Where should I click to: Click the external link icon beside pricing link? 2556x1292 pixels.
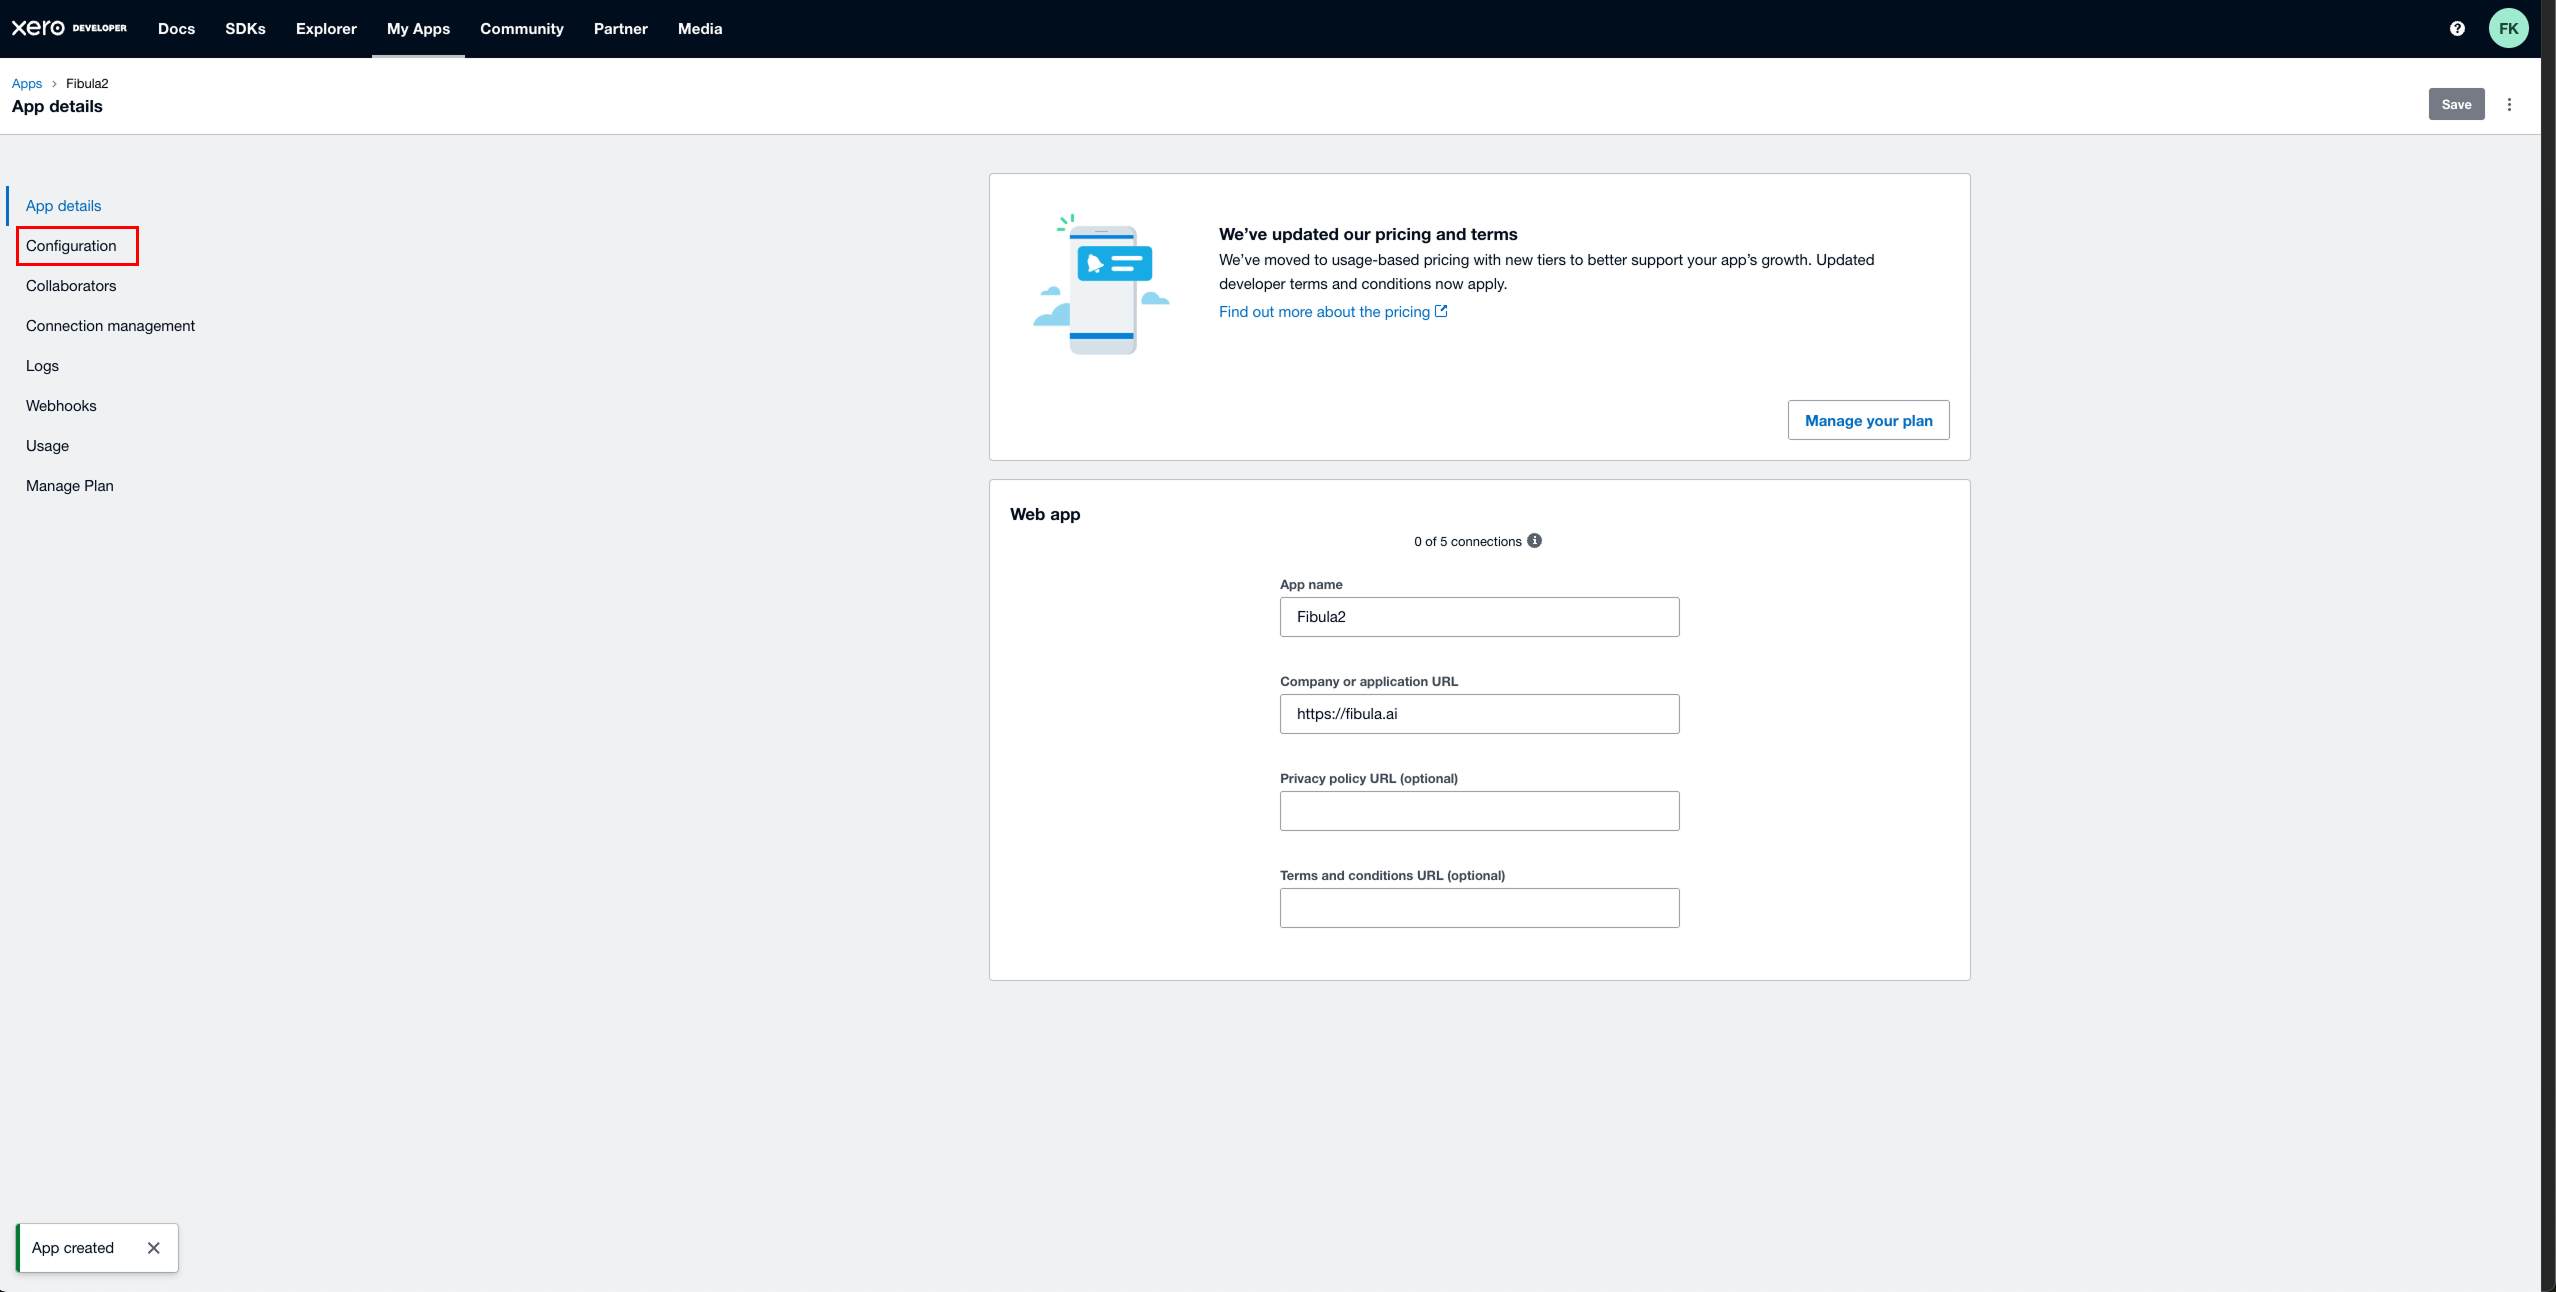click(1441, 311)
